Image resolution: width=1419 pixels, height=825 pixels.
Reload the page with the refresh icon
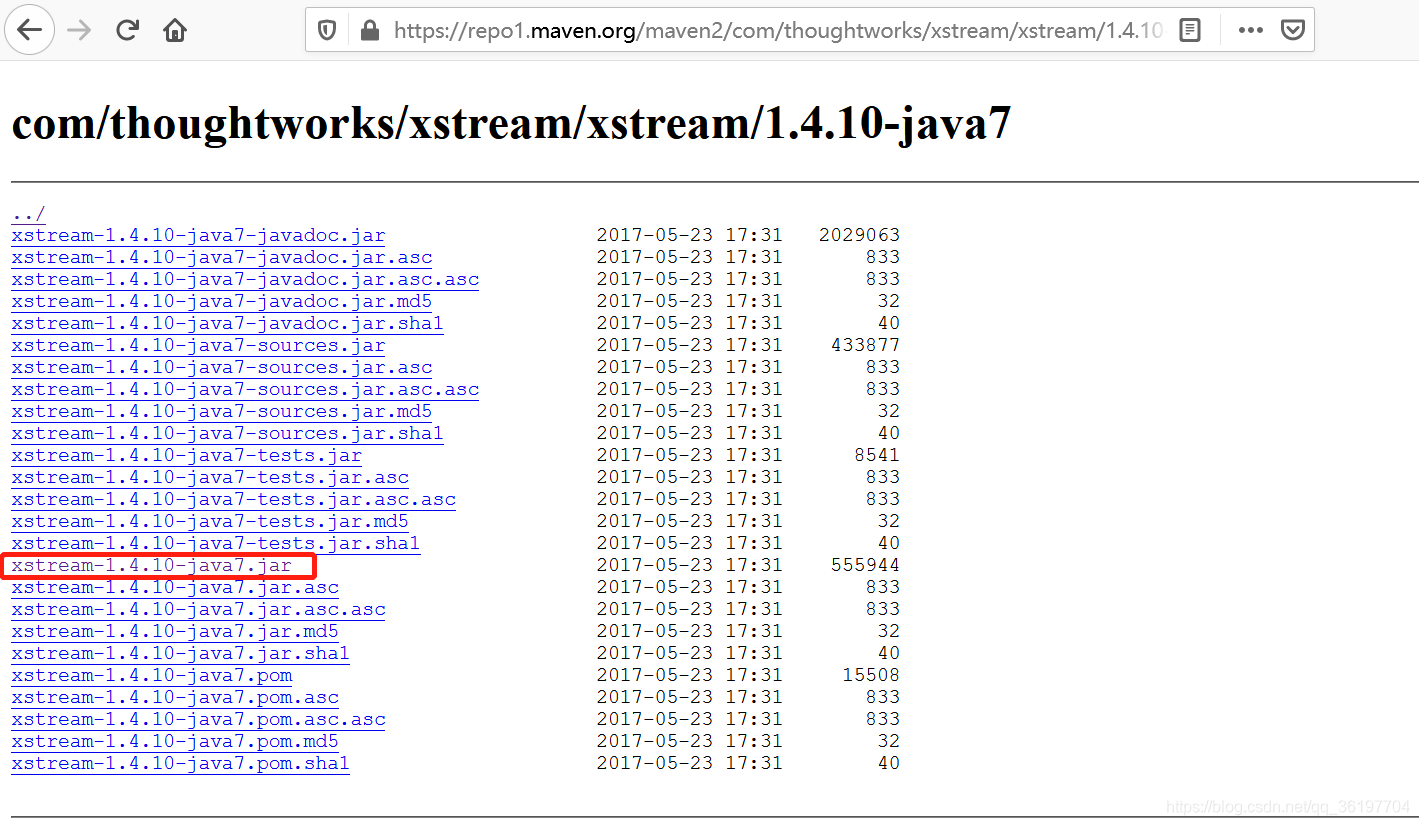point(127,30)
